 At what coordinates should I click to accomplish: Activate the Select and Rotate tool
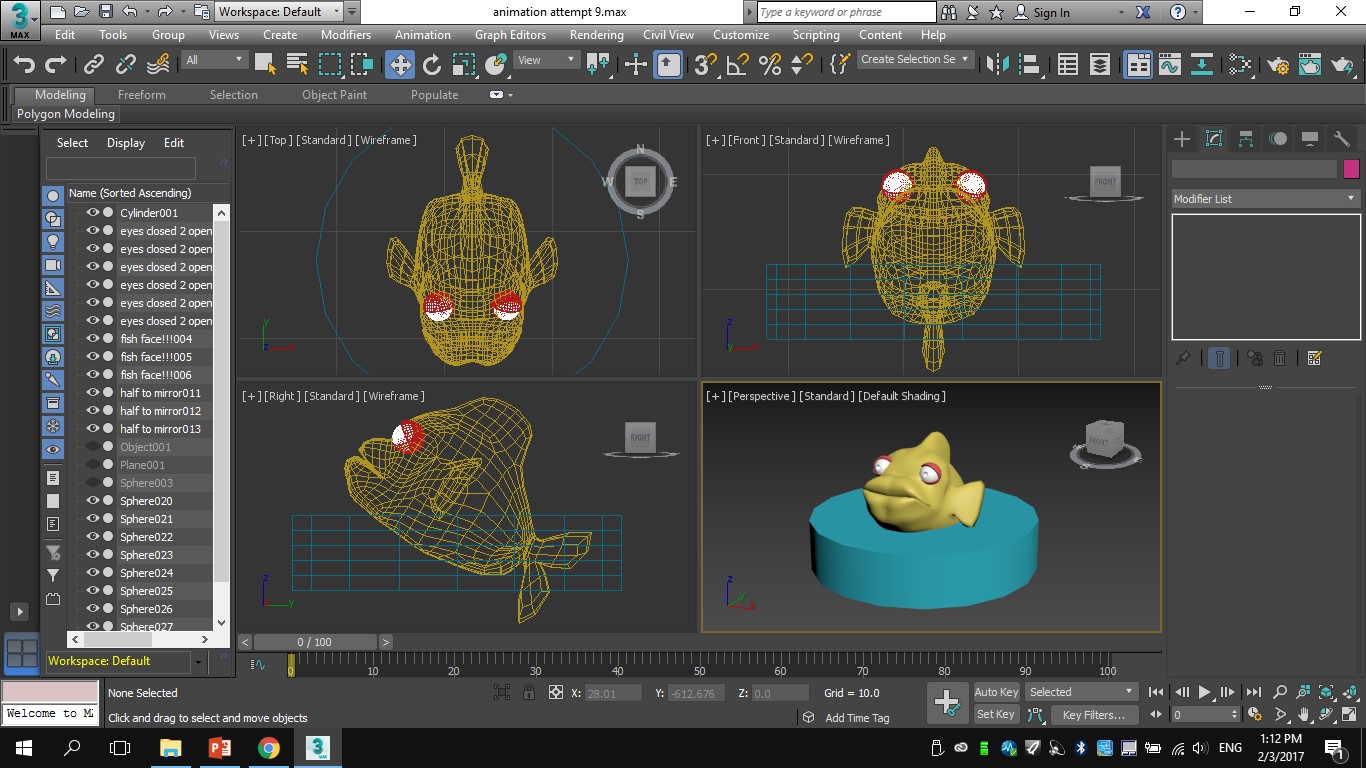click(x=432, y=65)
